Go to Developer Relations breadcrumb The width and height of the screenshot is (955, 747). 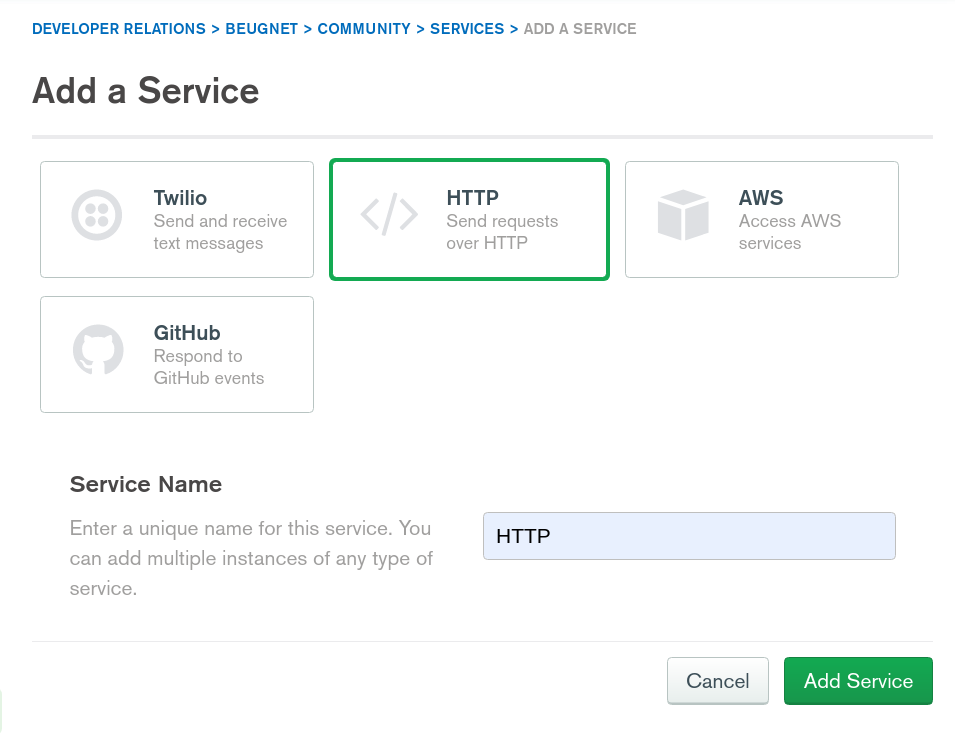click(x=118, y=29)
